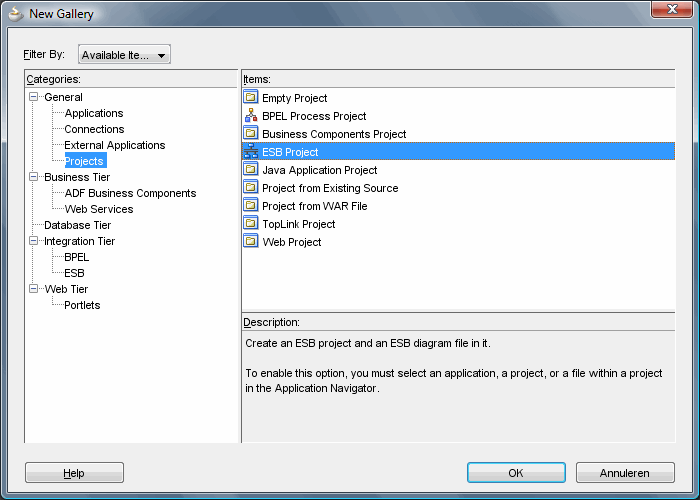Select the Business Tier category

point(77,177)
